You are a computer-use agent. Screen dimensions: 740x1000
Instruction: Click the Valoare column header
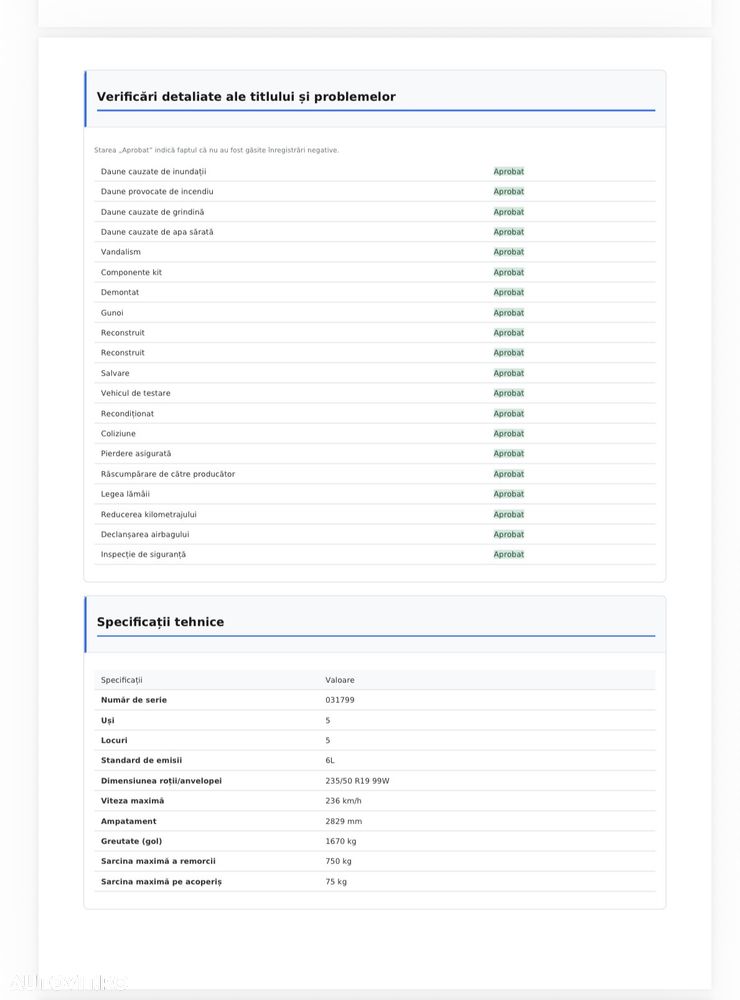point(339,680)
